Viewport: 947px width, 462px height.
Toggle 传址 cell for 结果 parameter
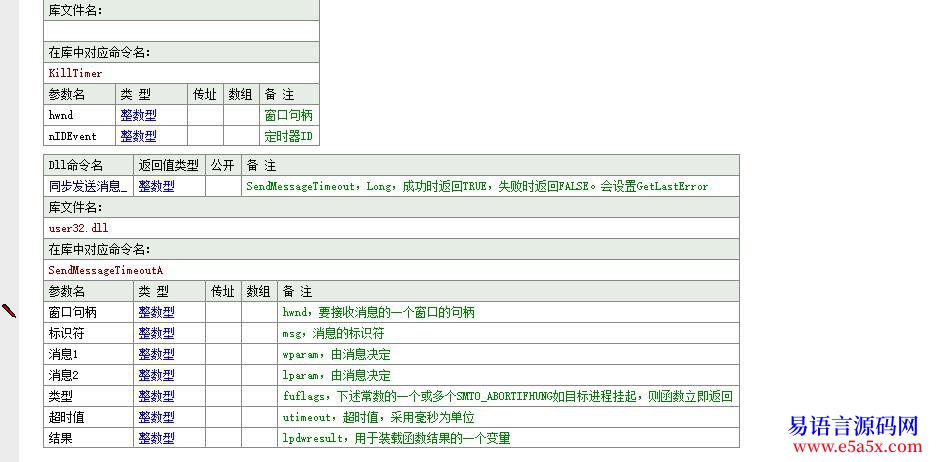click(x=223, y=438)
